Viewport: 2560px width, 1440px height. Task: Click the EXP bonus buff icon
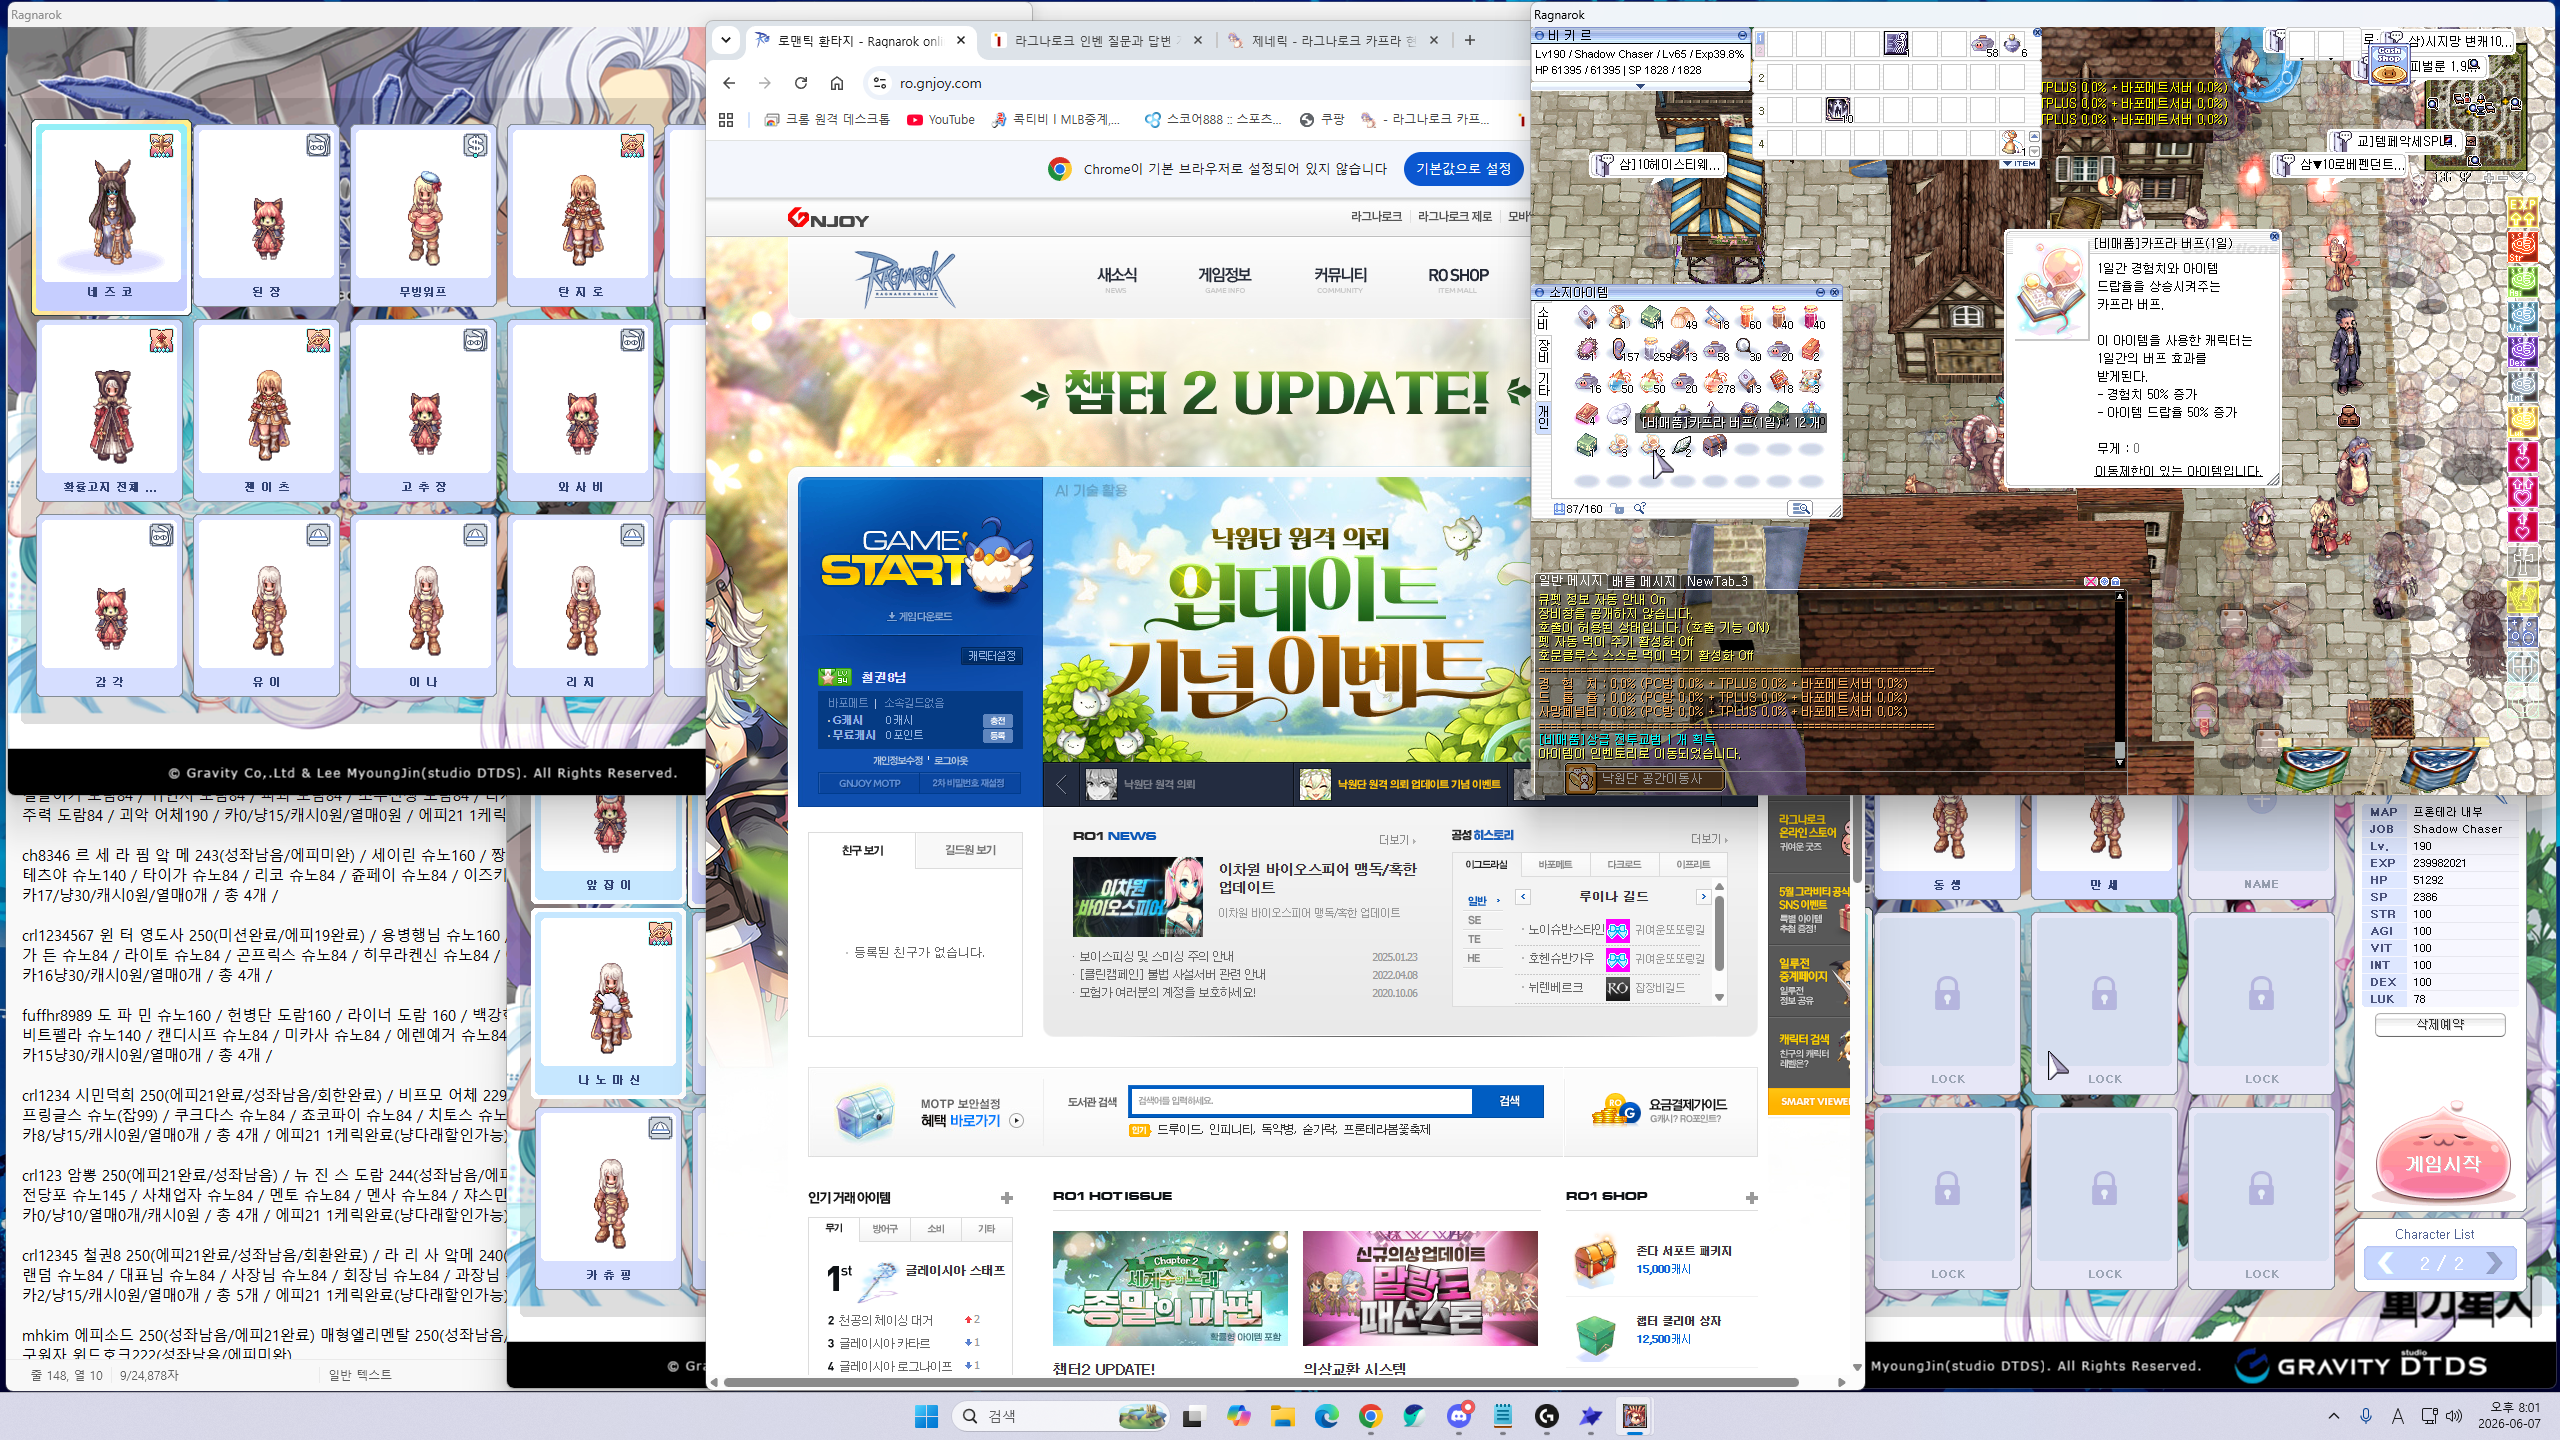2522,212
